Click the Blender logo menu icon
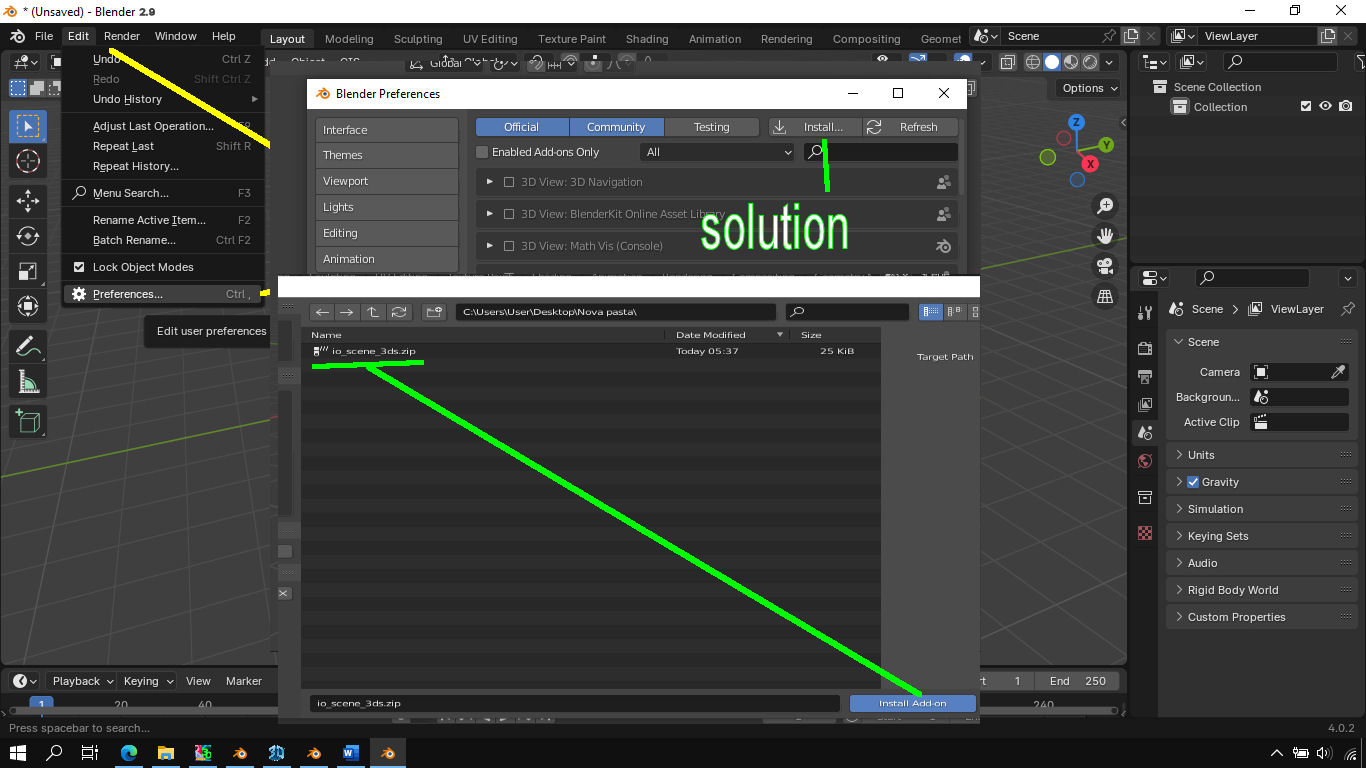The image size is (1366, 768). pos(17,36)
